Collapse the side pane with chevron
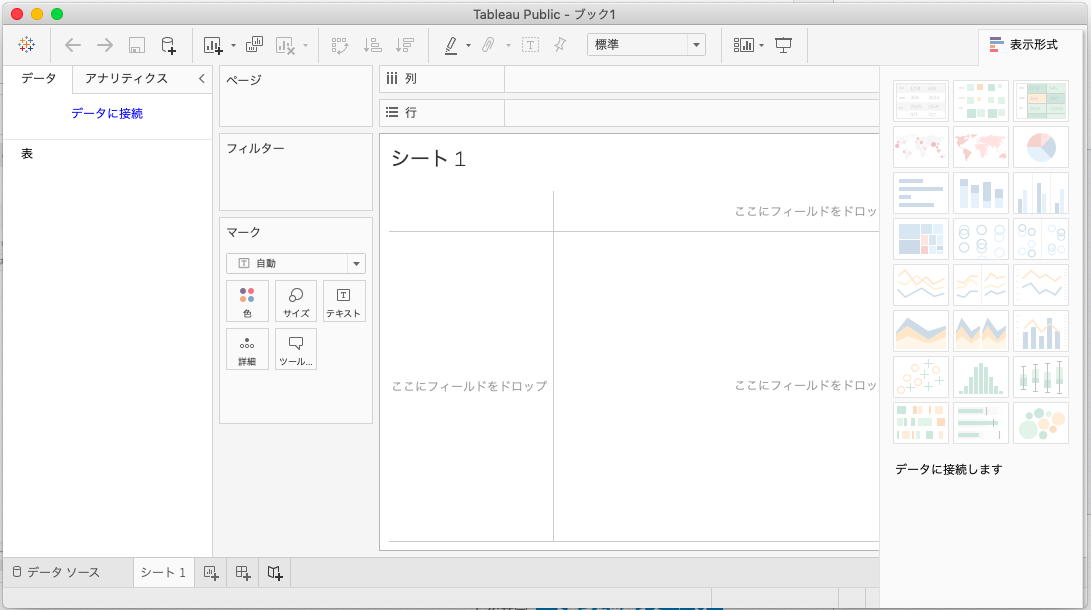 pyautogui.click(x=202, y=79)
